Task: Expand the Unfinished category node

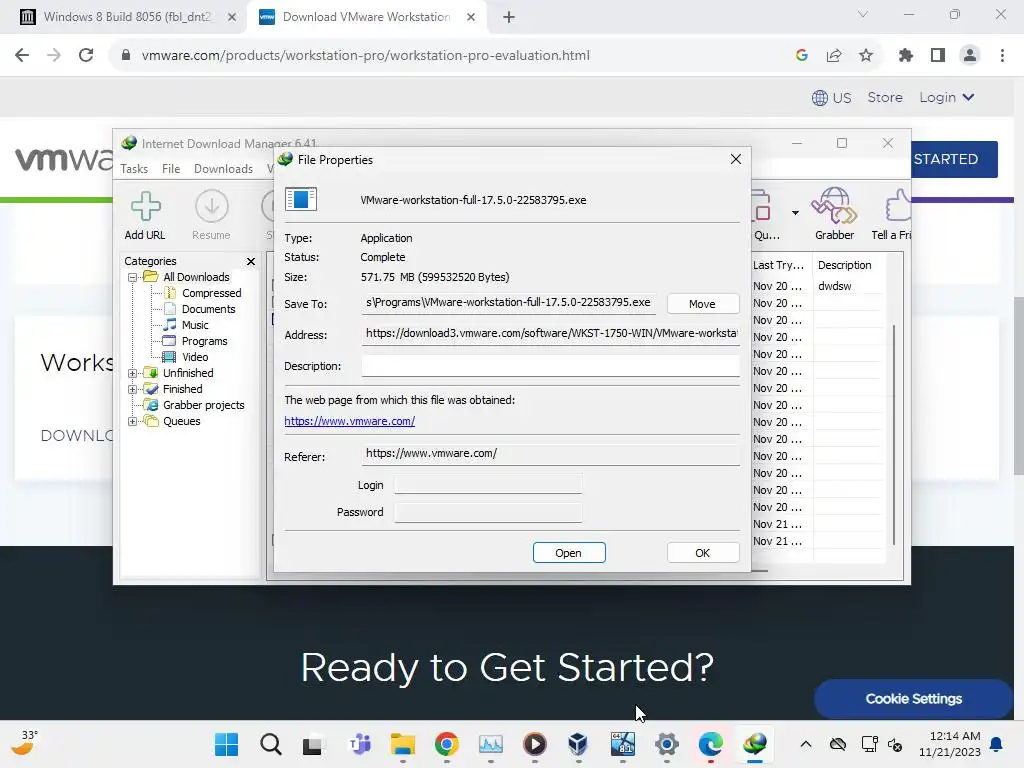Action: pos(133,373)
